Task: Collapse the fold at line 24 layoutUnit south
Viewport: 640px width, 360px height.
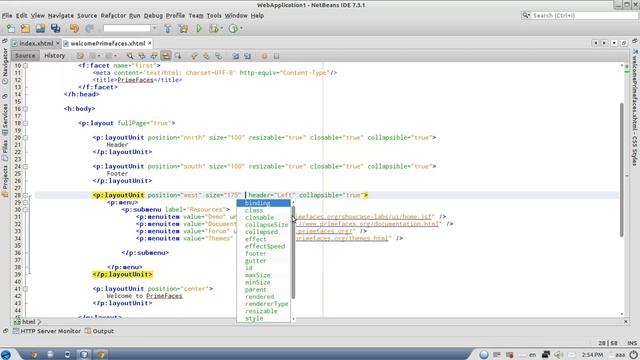Action: (x=25, y=166)
